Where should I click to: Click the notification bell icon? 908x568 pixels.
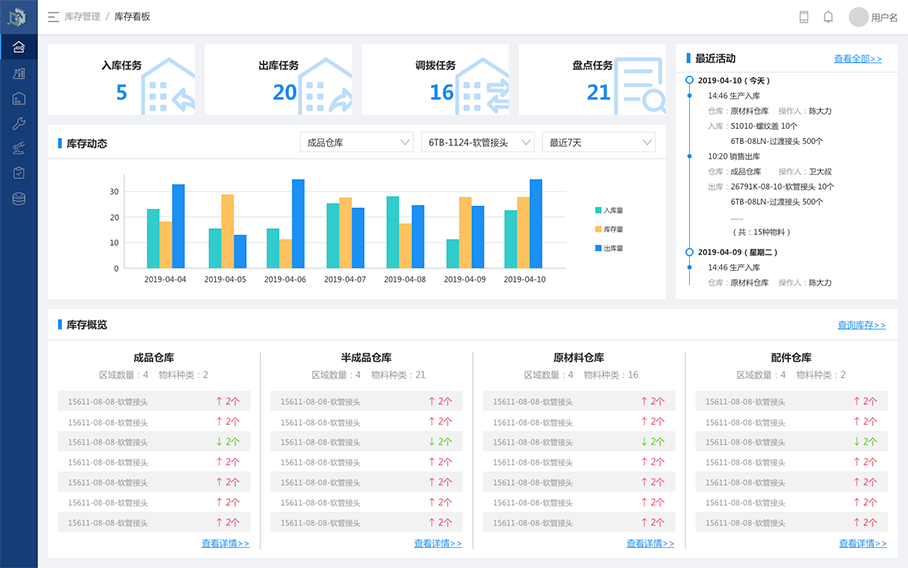pyautogui.click(x=828, y=17)
